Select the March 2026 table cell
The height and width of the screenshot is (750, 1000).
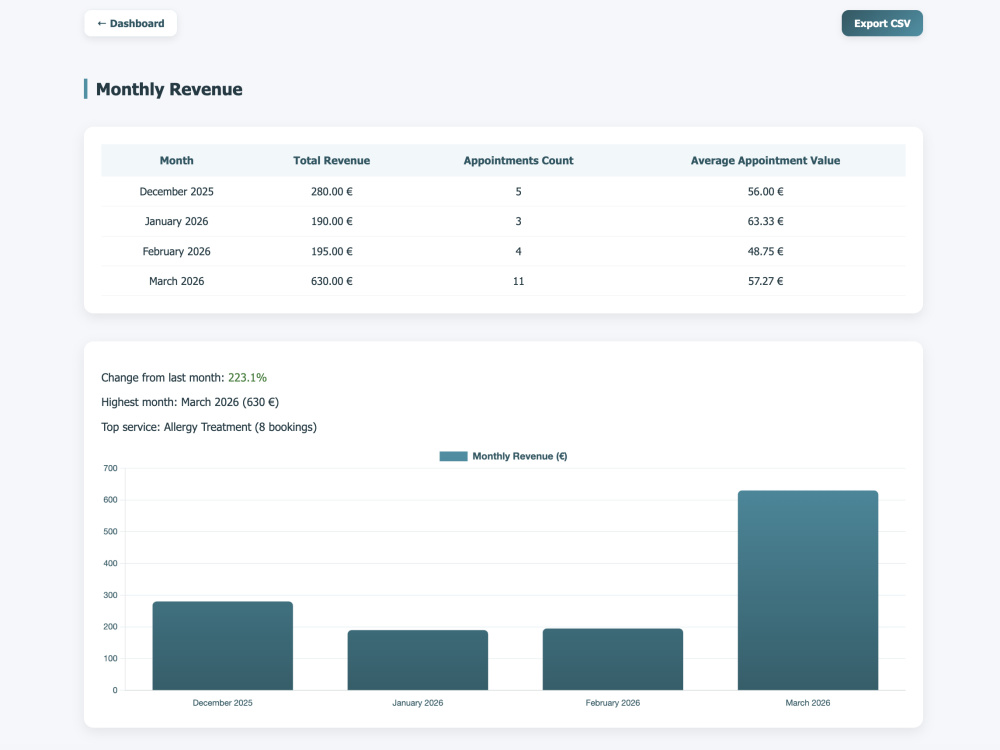[177, 281]
